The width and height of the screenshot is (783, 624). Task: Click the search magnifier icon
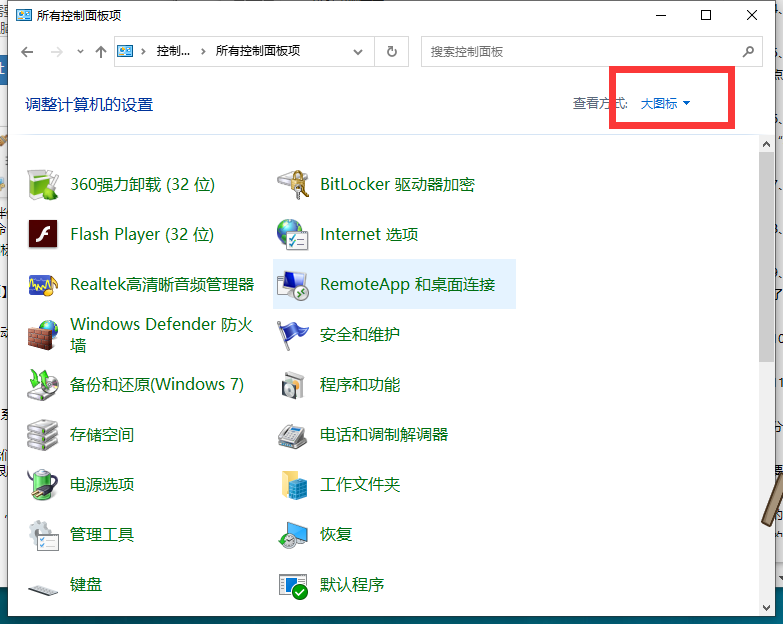pyautogui.click(x=748, y=51)
